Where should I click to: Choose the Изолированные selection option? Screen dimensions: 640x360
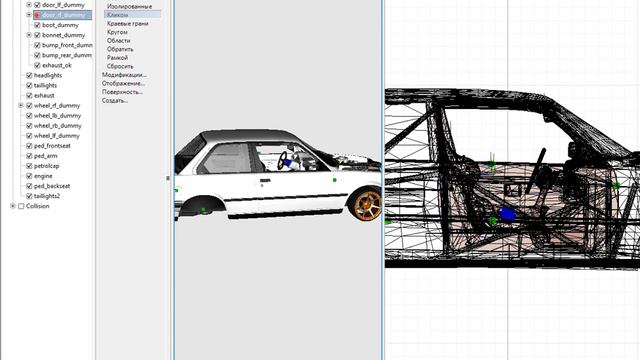coord(129,7)
